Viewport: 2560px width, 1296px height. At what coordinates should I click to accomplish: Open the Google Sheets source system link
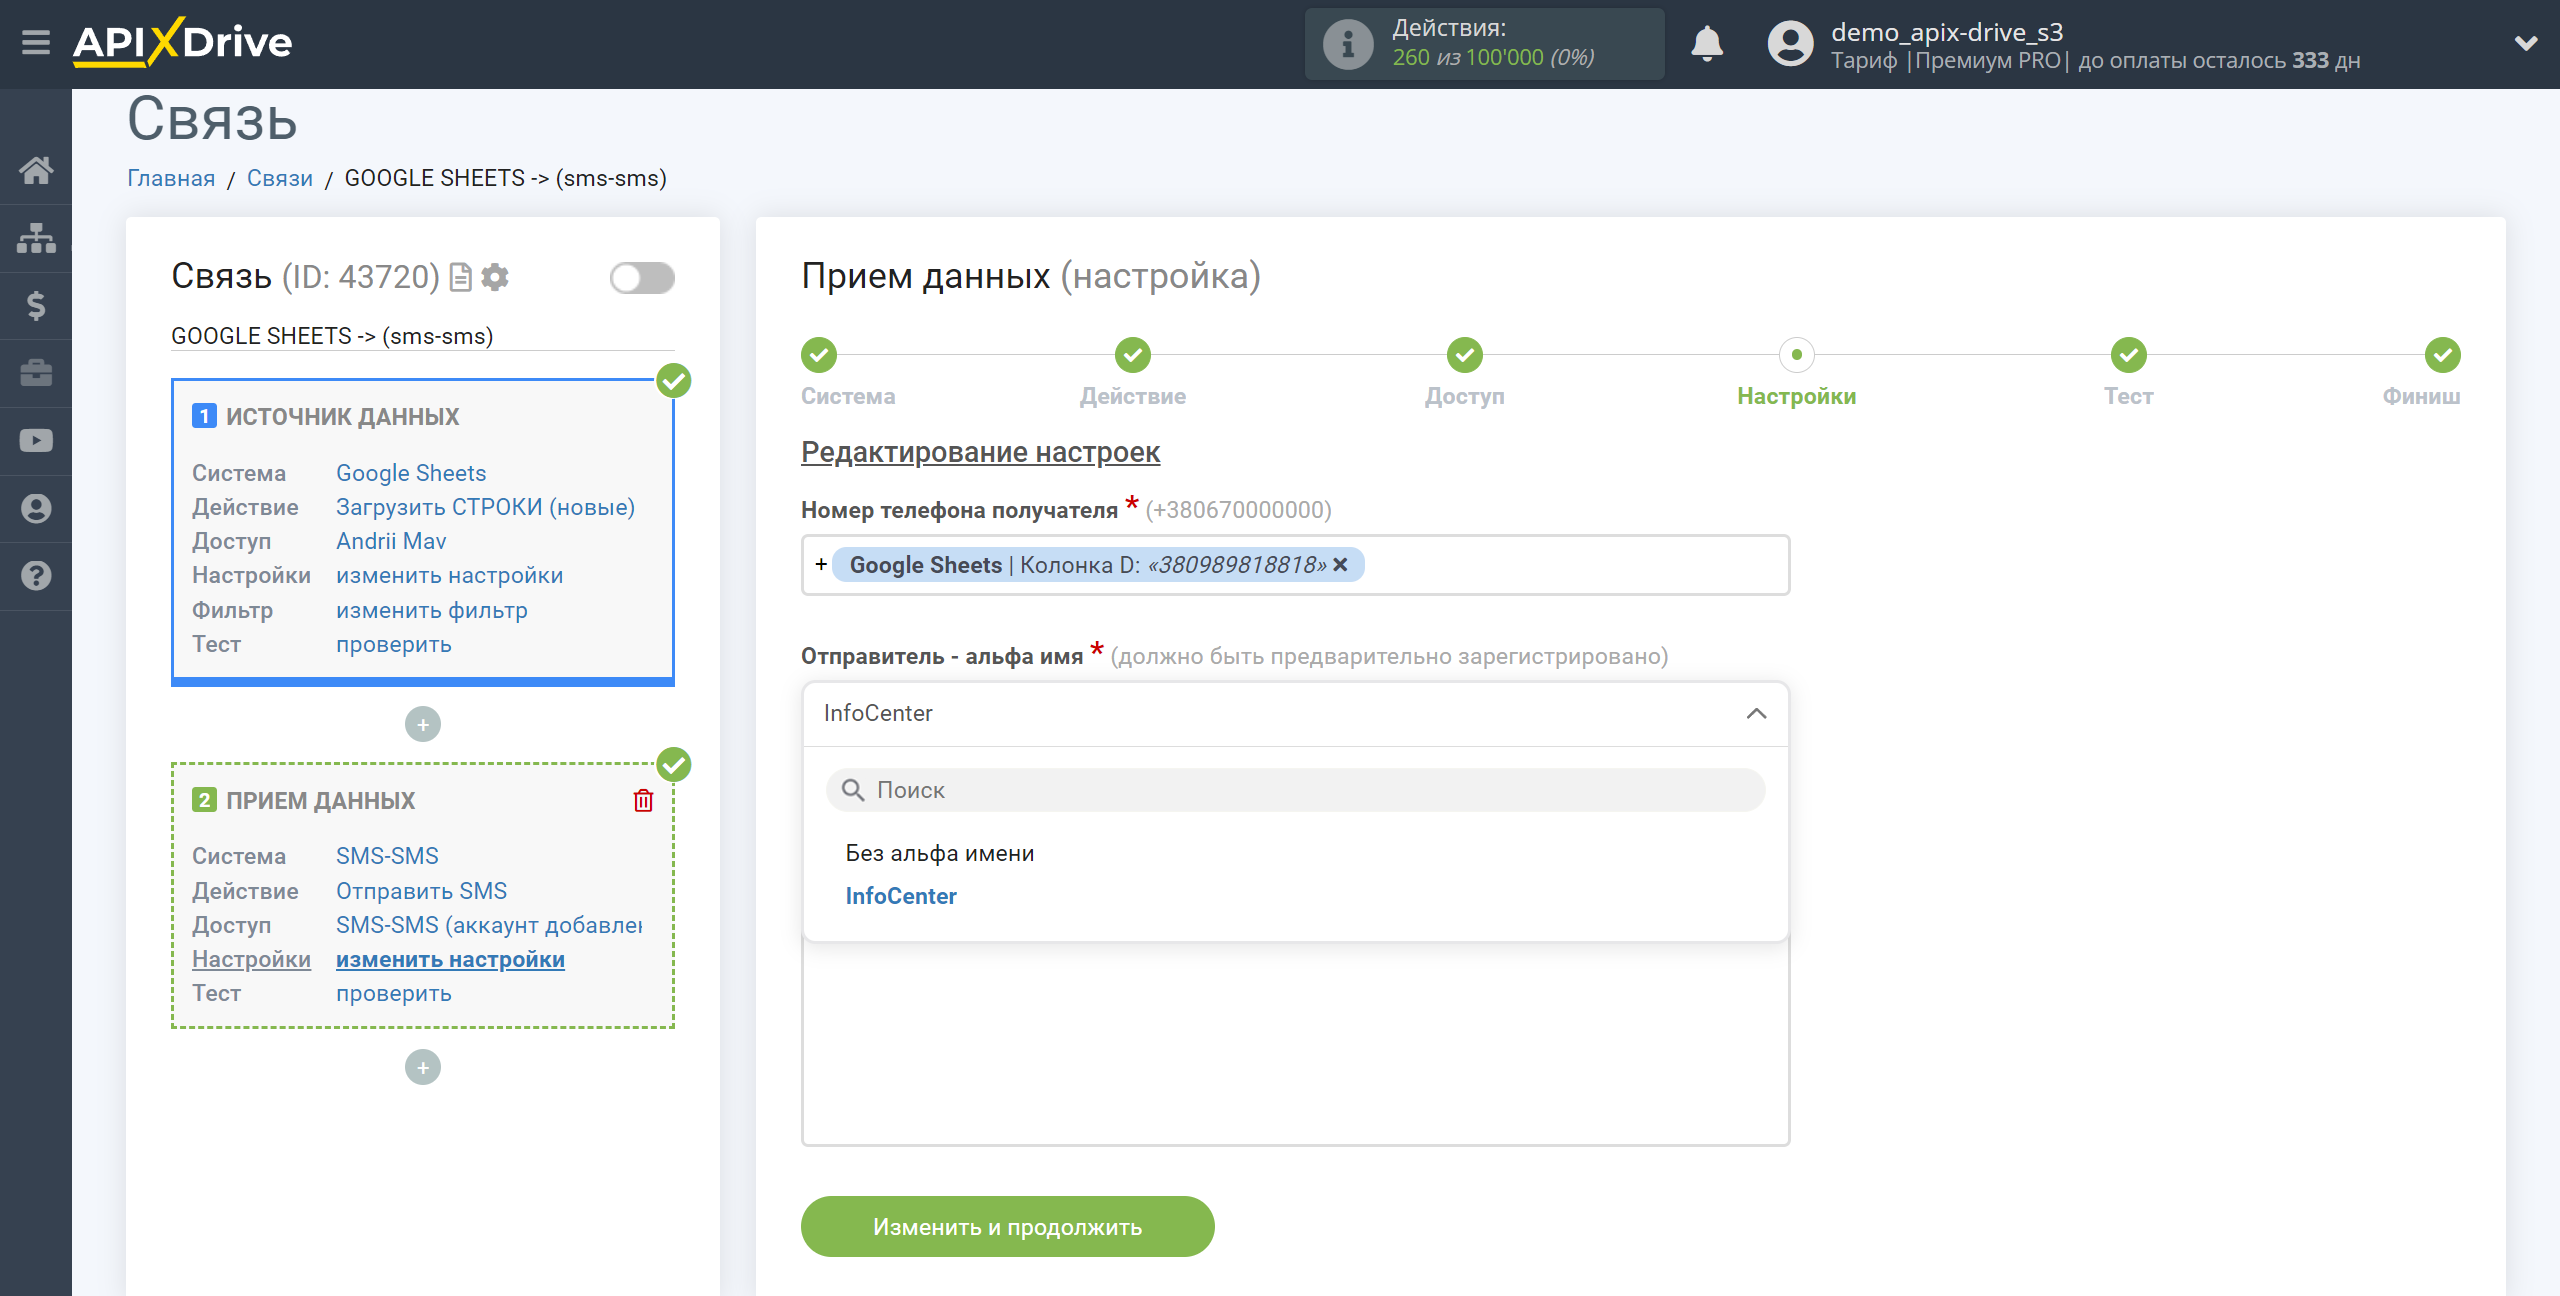point(411,473)
